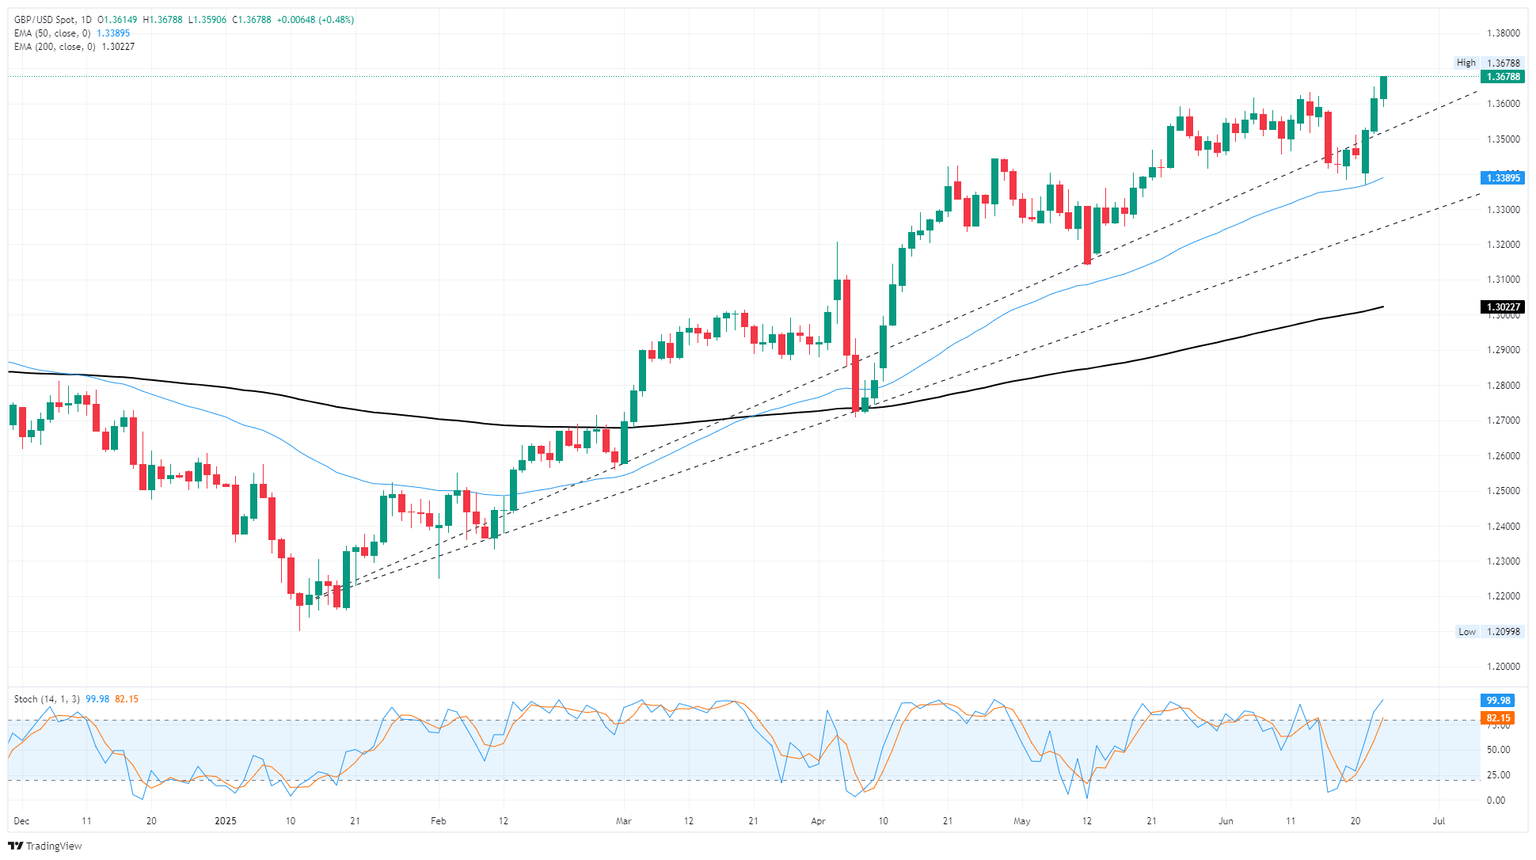The height and width of the screenshot is (860, 1536).
Task: Click the High label on price axis
Action: pyautogui.click(x=1465, y=63)
